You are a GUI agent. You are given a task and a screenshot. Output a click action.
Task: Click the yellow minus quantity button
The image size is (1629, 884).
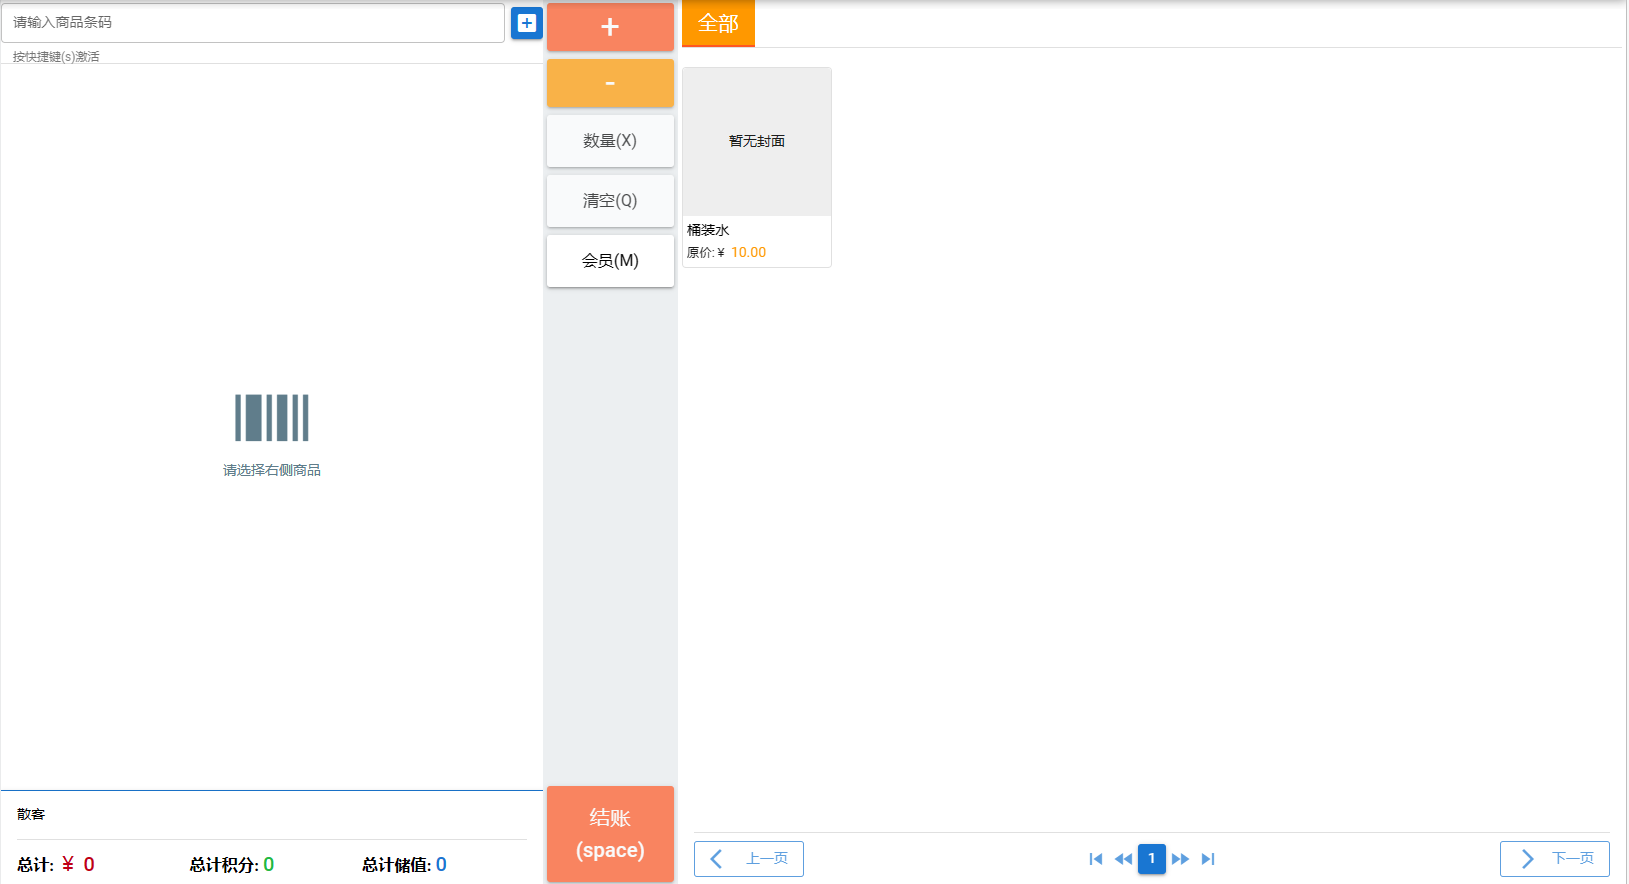(610, 83)
